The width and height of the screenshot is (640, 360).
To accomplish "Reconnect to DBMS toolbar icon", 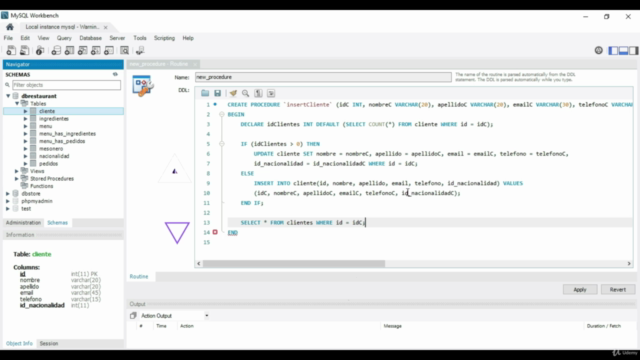I will 140,51.
